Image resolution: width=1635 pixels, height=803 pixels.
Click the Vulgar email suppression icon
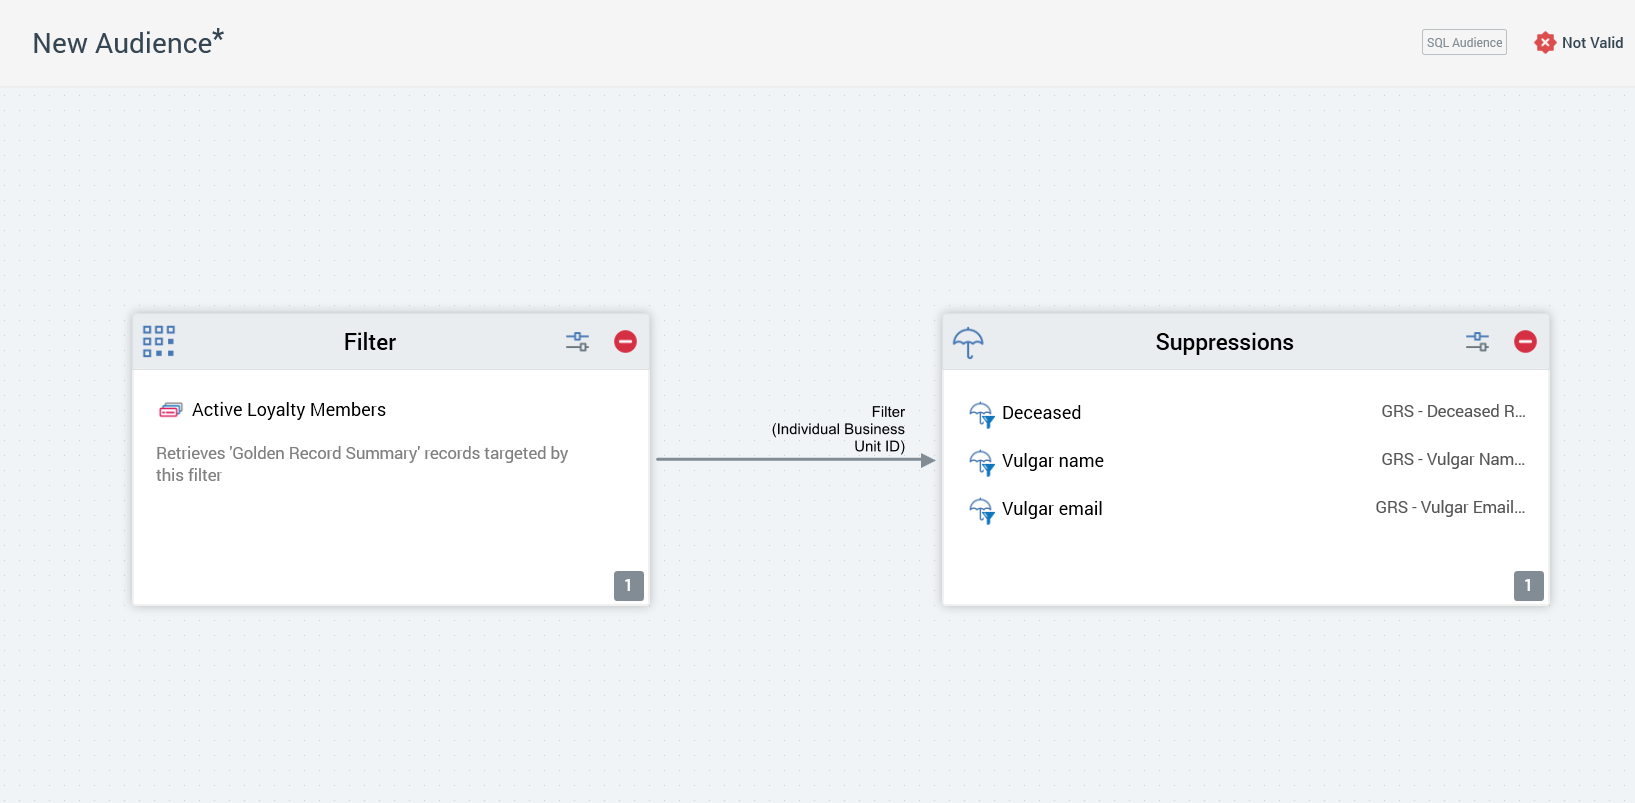(981, 510)
